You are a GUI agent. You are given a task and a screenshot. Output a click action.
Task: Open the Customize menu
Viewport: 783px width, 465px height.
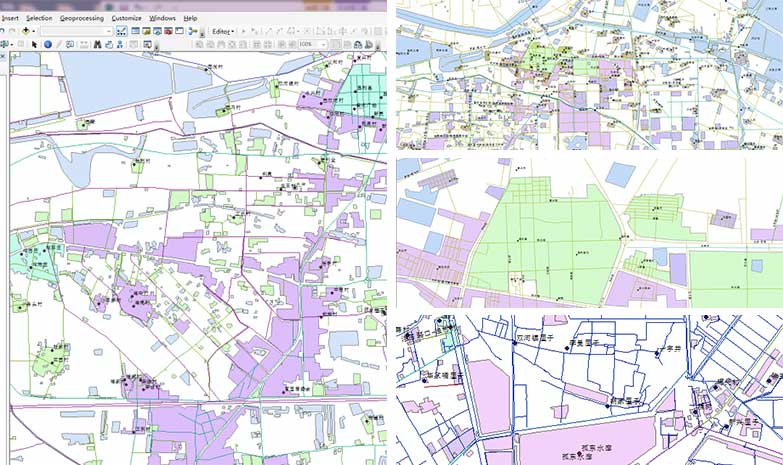point(126,18)
